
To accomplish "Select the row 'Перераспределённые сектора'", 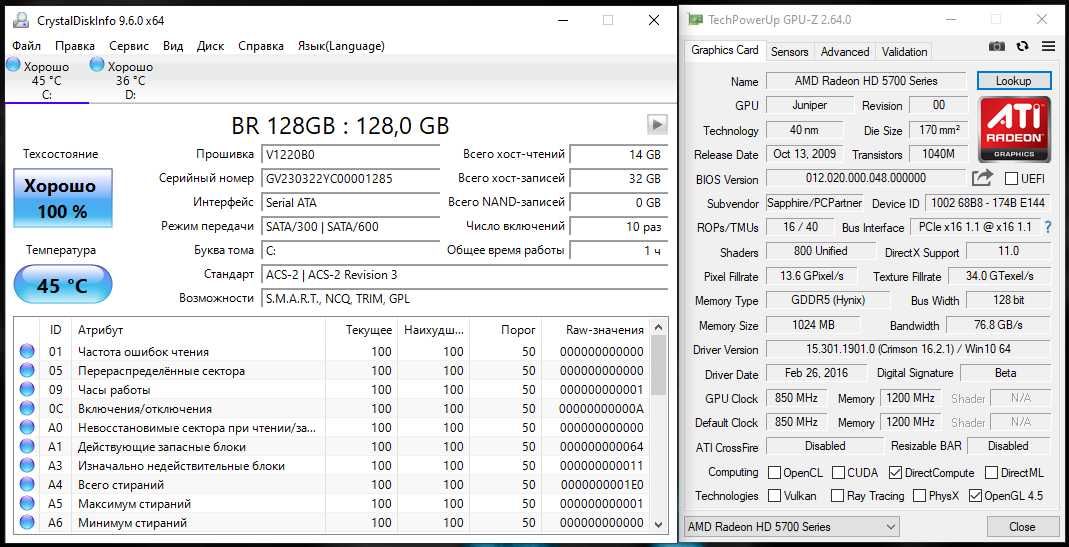I will [x=332, y=371].
